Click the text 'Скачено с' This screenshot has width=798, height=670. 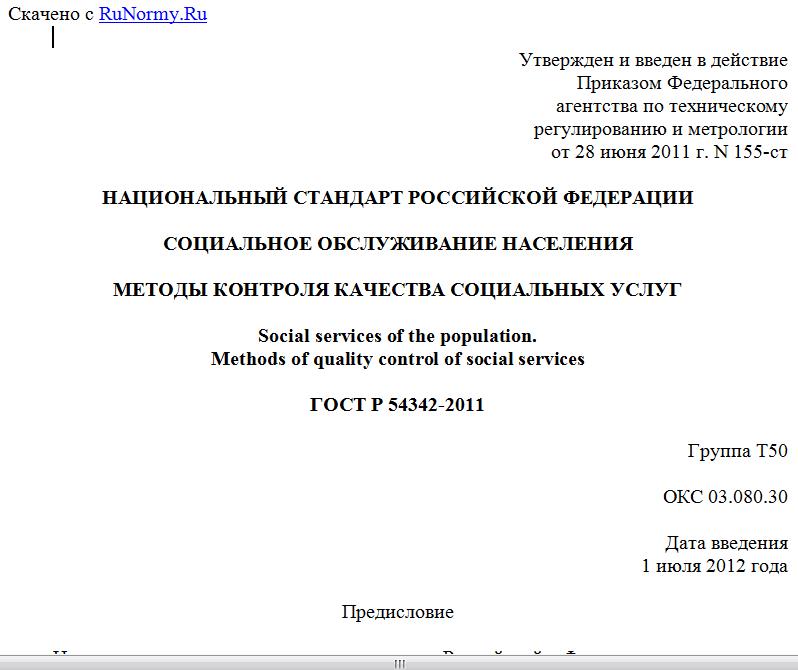[51, 14]
